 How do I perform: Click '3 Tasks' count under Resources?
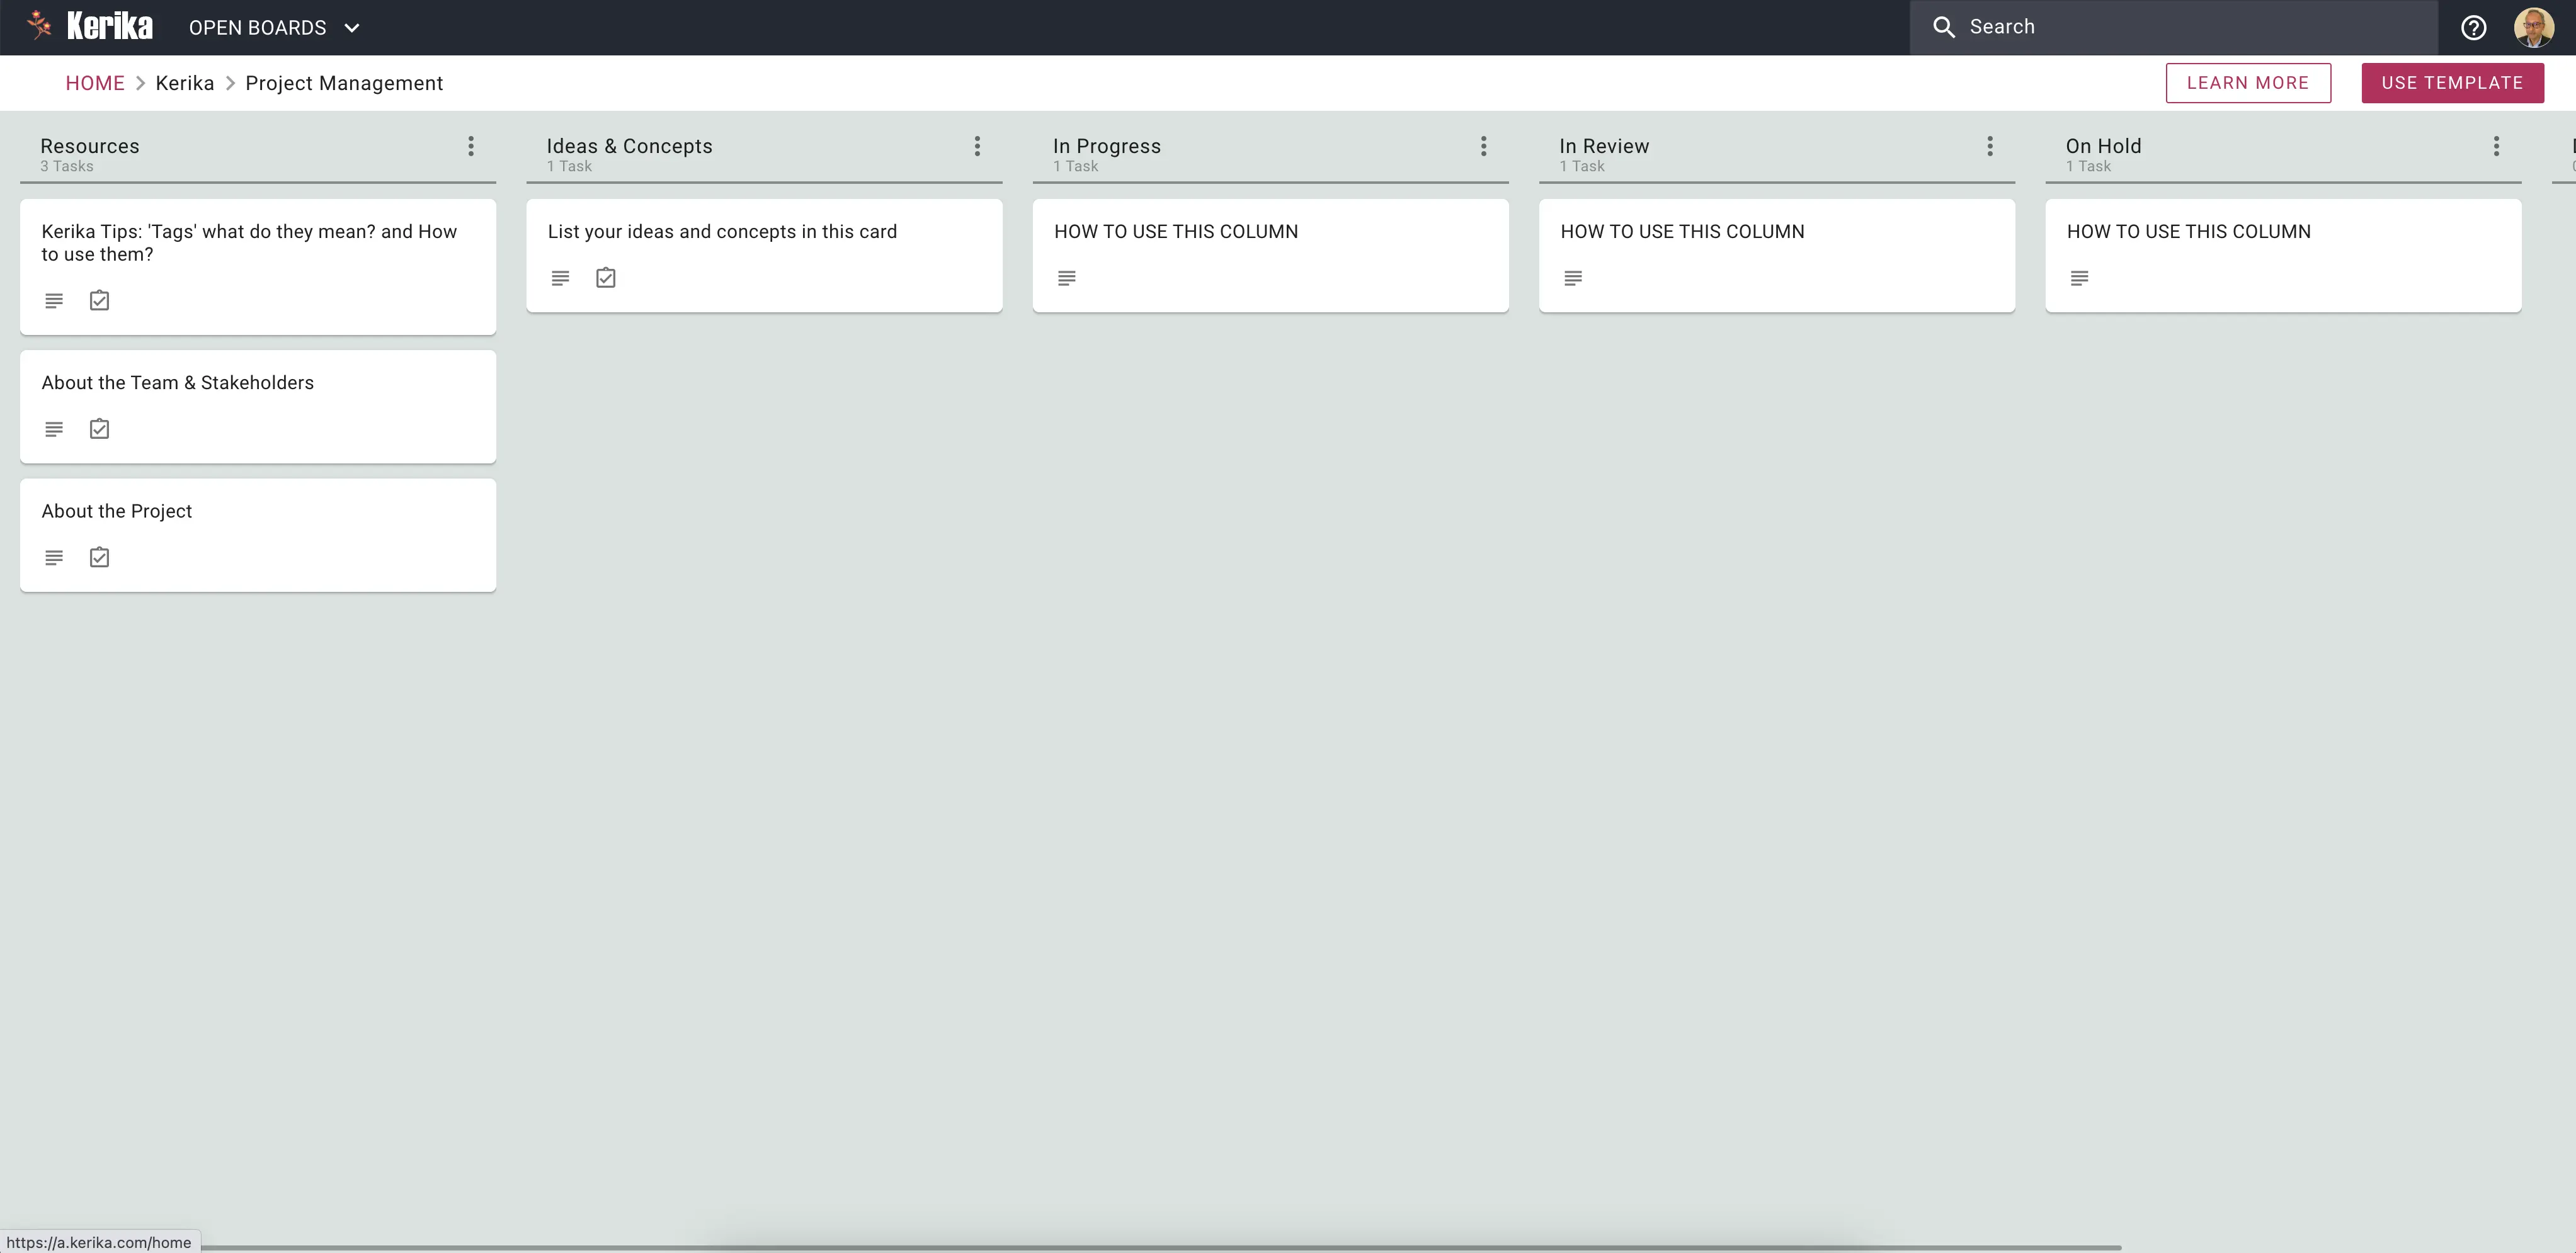tap(66, 167)
